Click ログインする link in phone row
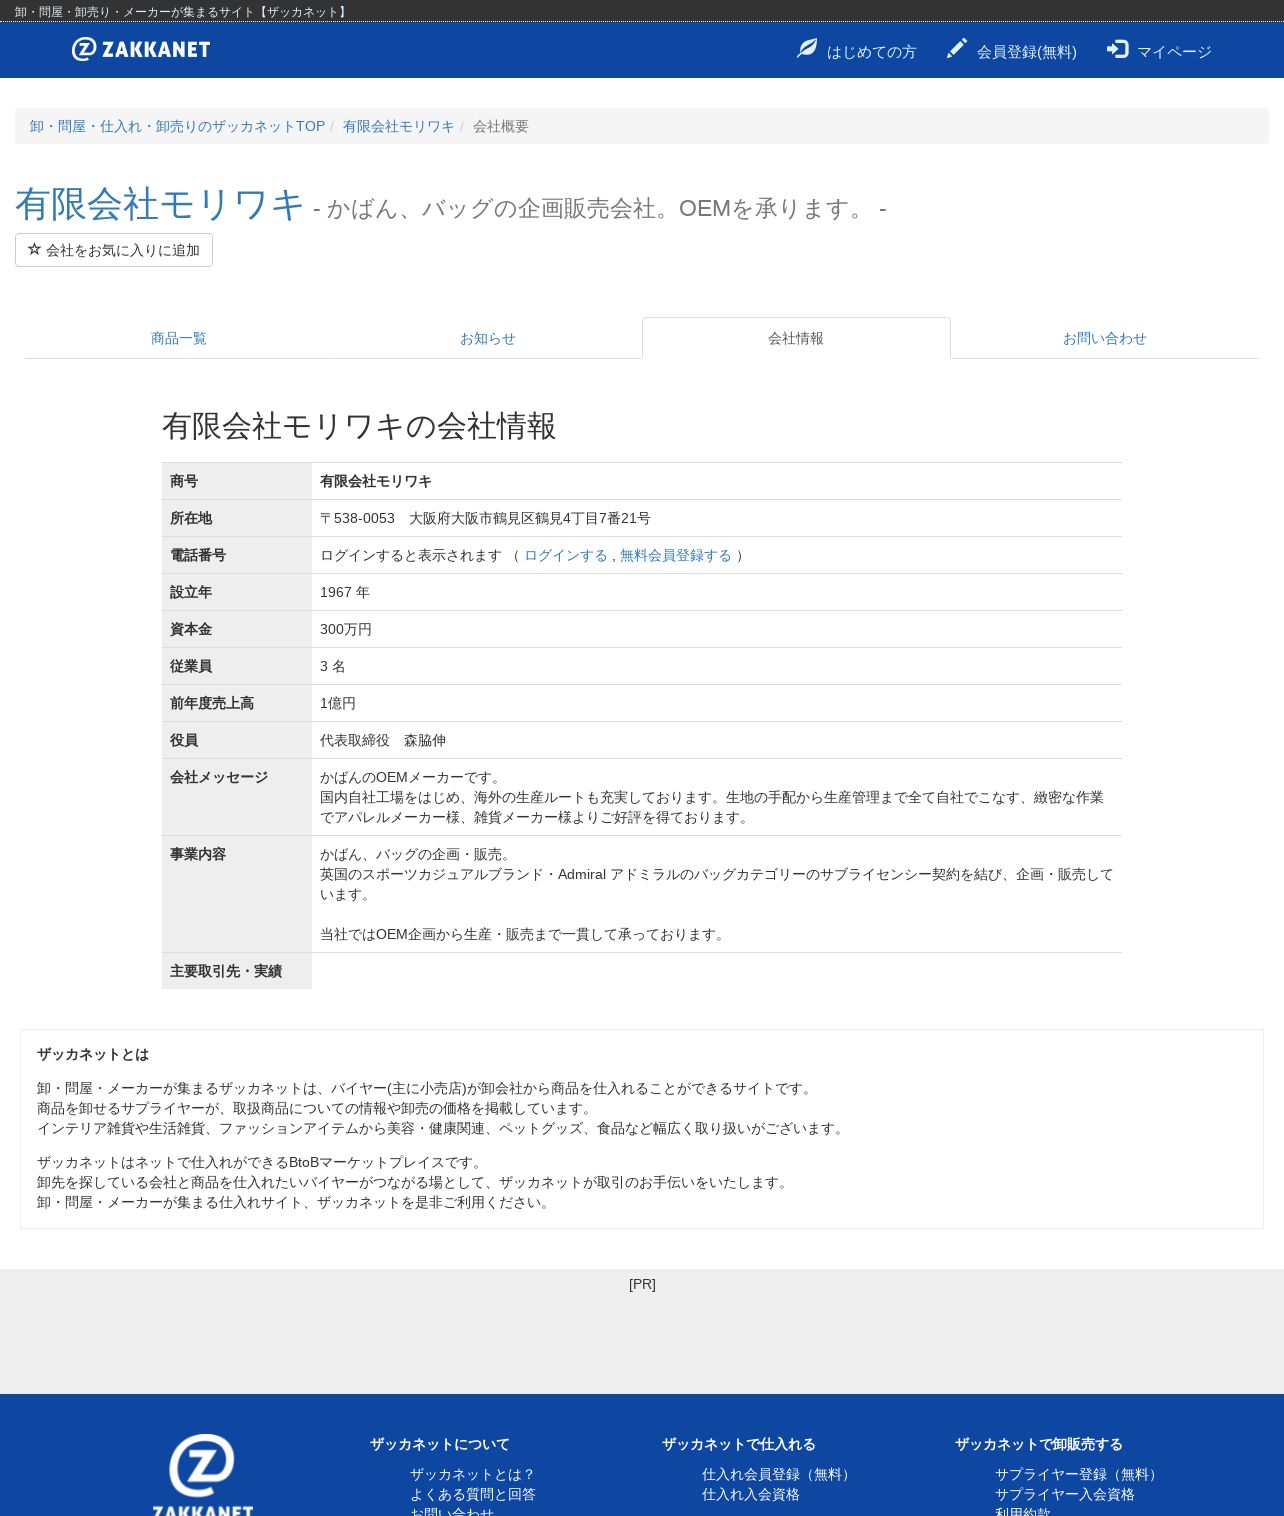This screenshot has width=1284, height=1516. 565,555
